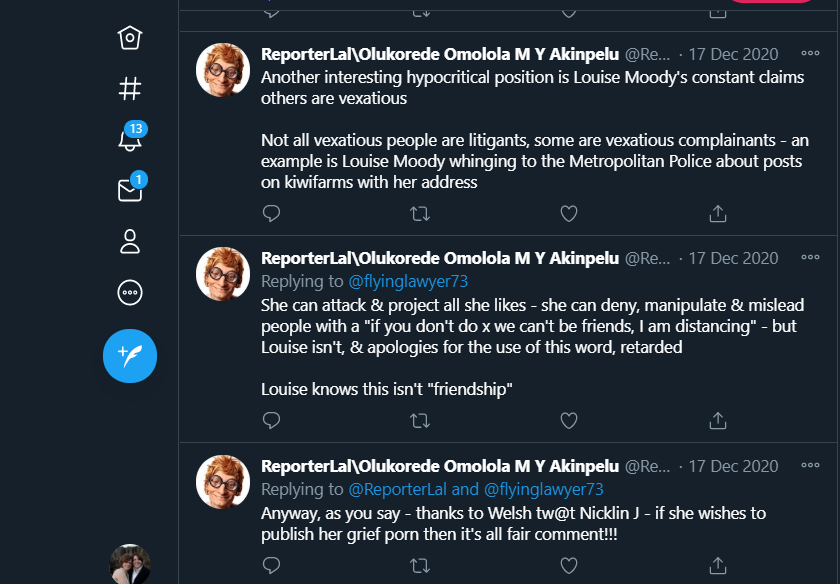
Task: Go to Profile person icon
Action: point(130,241)
